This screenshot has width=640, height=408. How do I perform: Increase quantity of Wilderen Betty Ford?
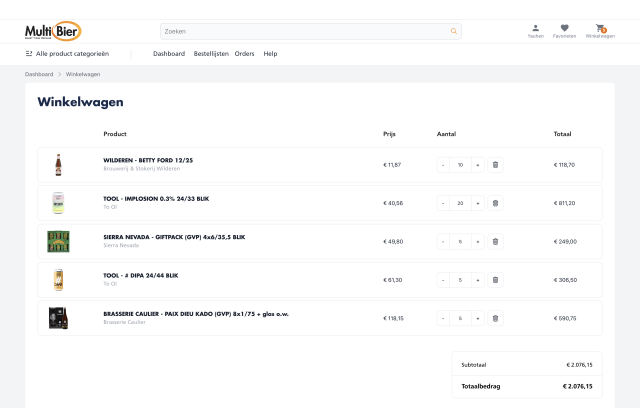[478, 165]
